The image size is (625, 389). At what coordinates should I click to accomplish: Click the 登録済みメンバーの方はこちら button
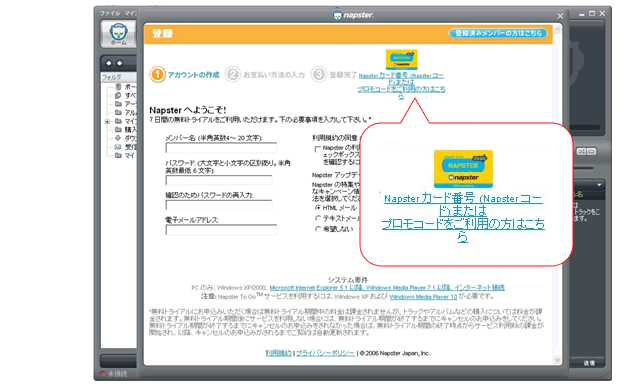[x=498, y=33]
